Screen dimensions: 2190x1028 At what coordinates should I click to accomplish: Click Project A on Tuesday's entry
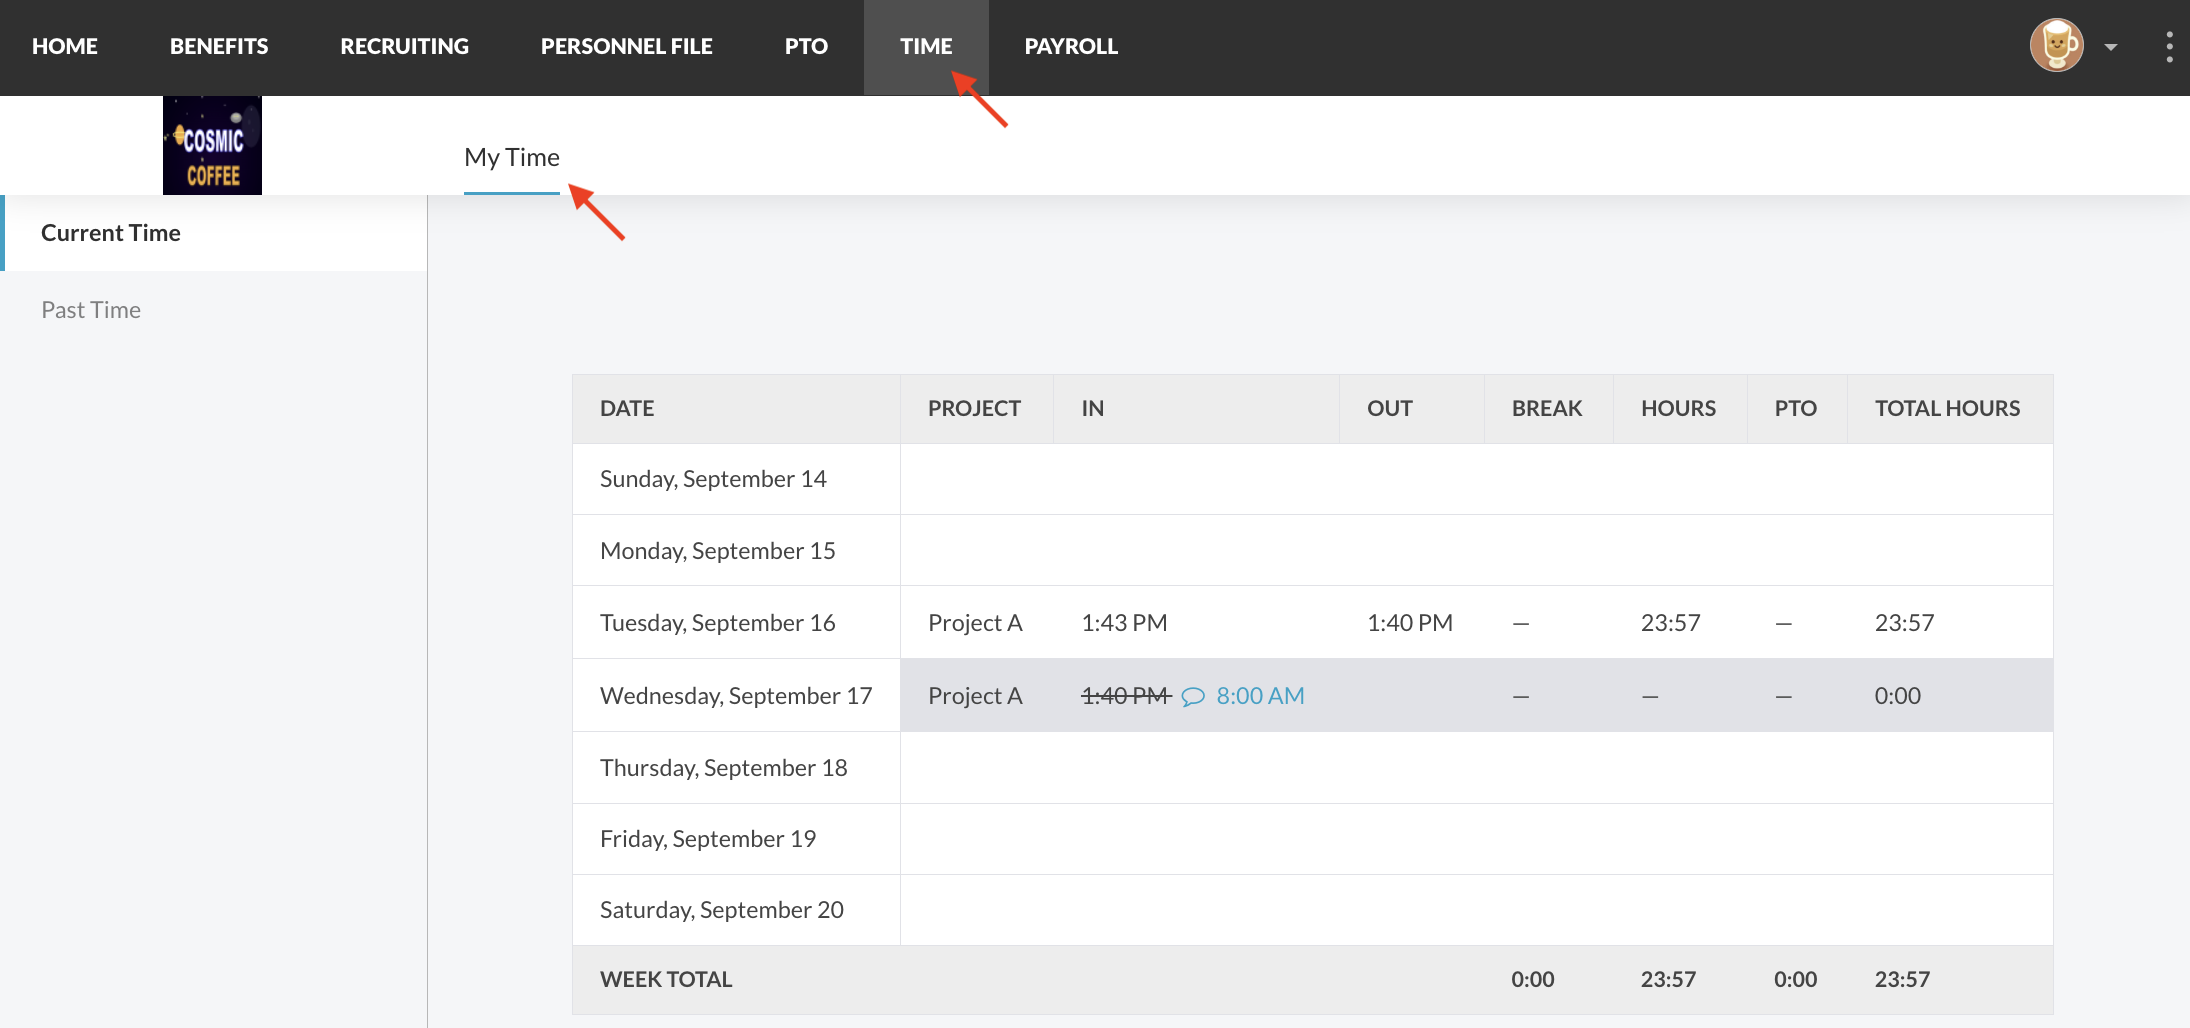(x=975, y=623)
